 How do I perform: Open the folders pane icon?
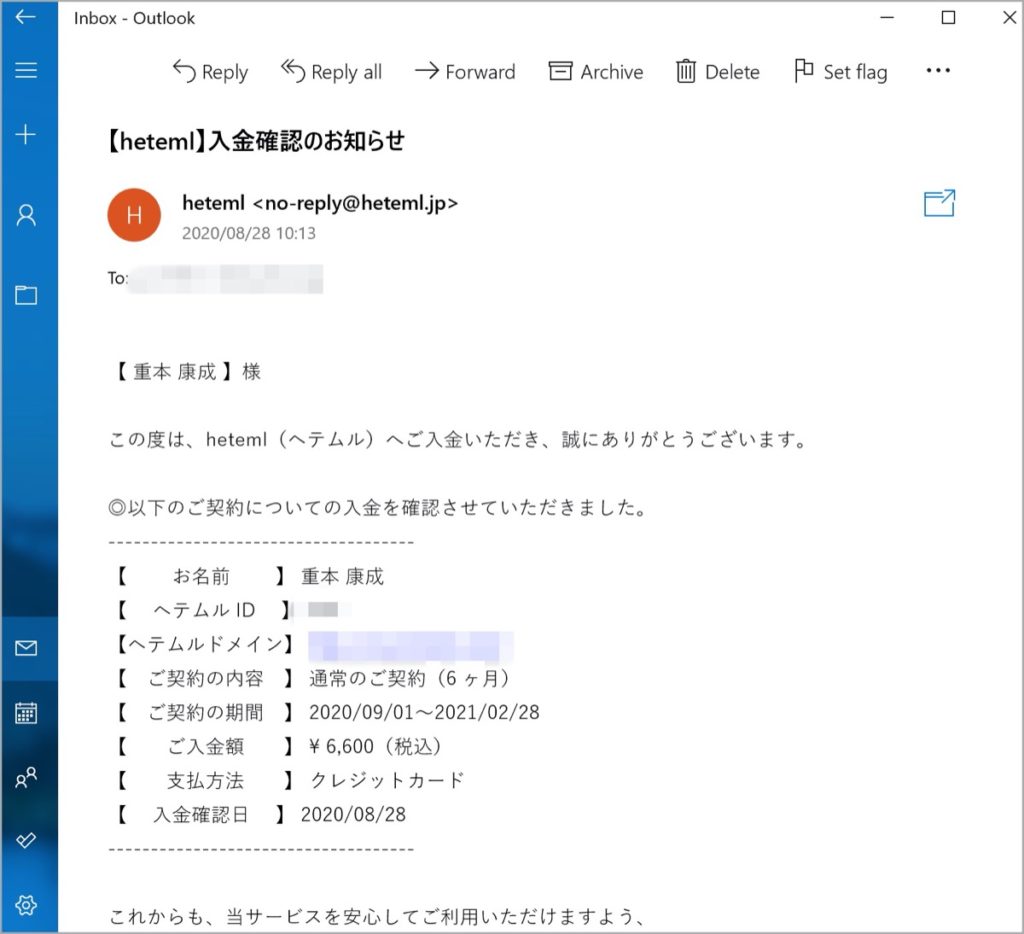point(25,295)
